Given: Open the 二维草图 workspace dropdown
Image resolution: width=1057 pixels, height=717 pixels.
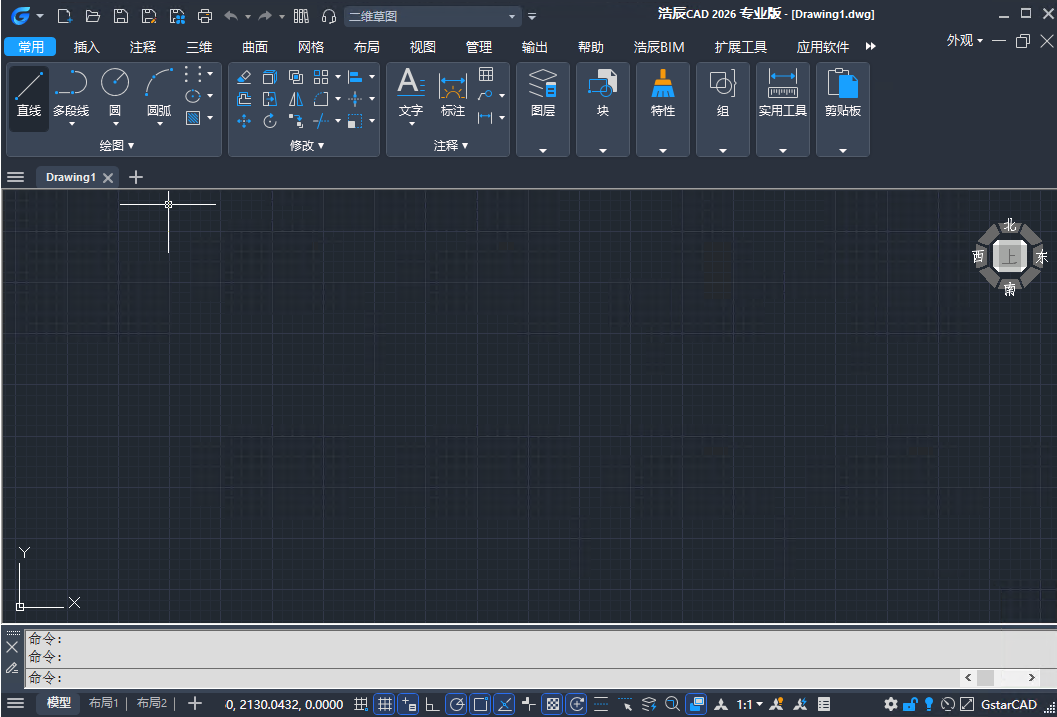Looking at the screenshot, I should pyautogui.click(x=433, y=16).
